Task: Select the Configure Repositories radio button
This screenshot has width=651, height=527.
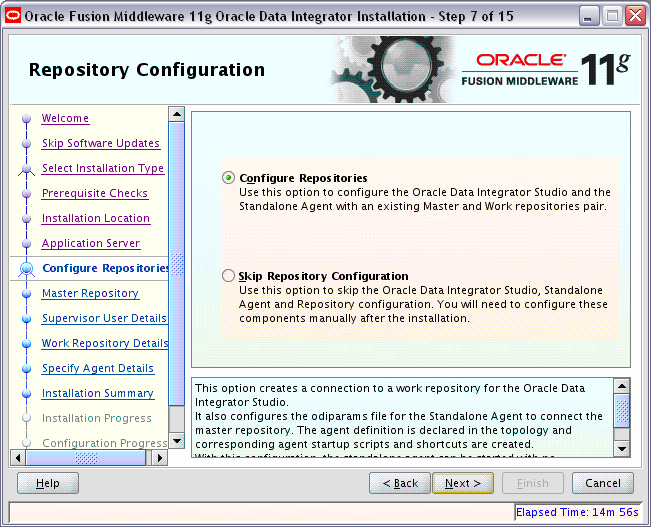Action: click(x=228, y=178)
